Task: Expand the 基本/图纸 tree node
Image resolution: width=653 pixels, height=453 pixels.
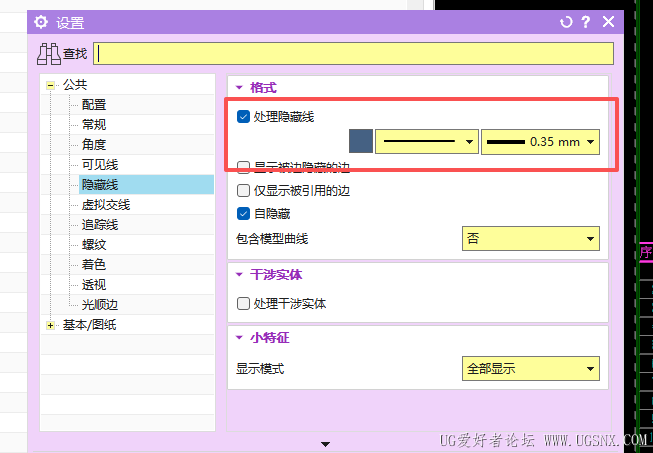Action: (50, 326)
